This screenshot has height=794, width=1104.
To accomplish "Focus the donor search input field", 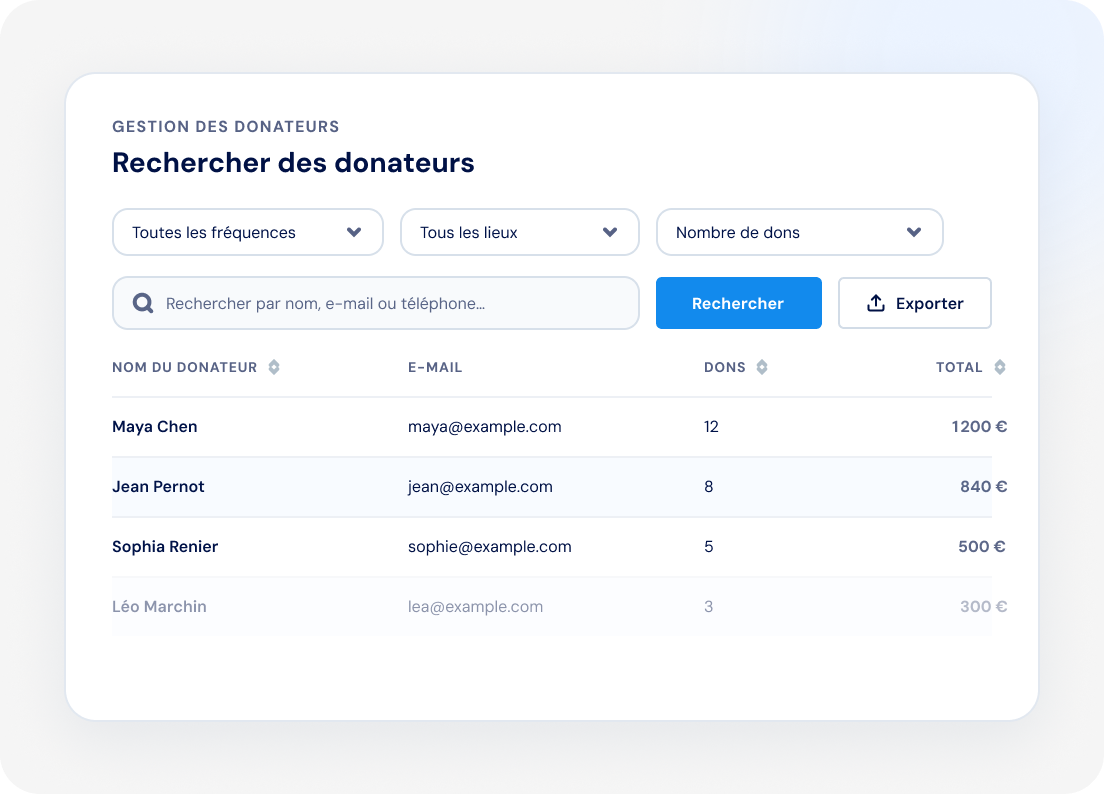I will tap(376, 303).
